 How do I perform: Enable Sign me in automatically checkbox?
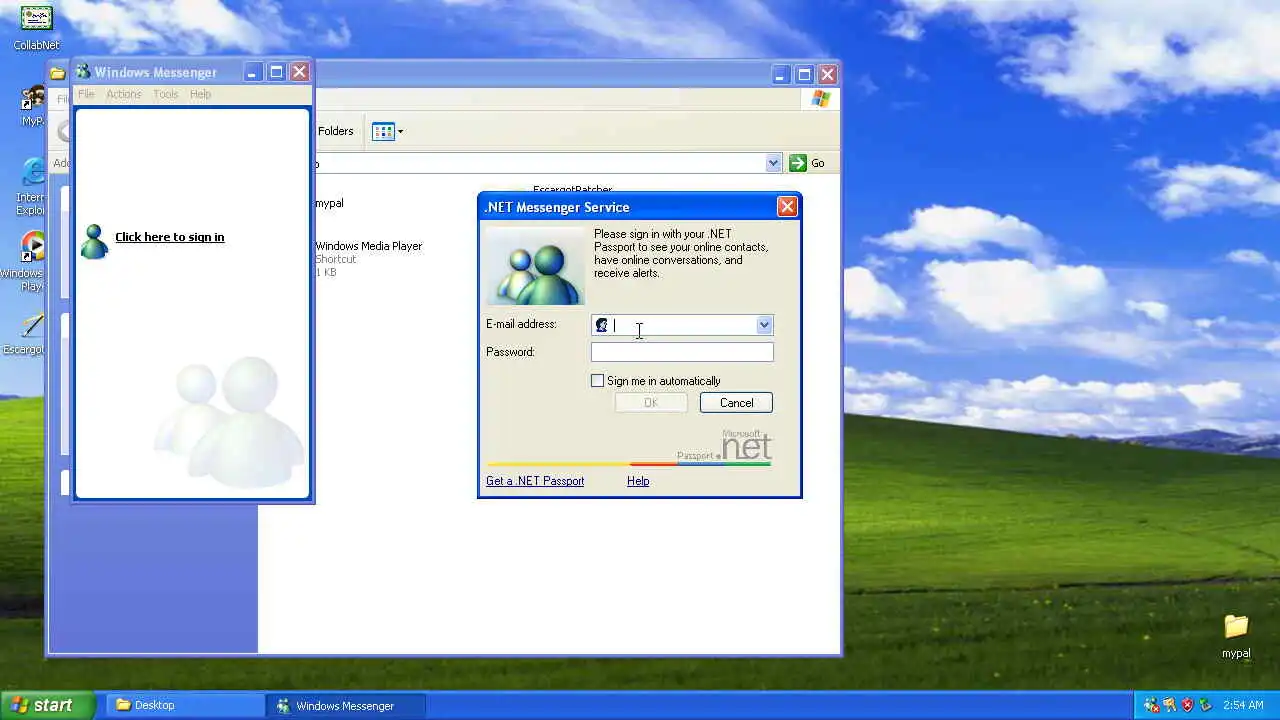click(x=598, y=381)
